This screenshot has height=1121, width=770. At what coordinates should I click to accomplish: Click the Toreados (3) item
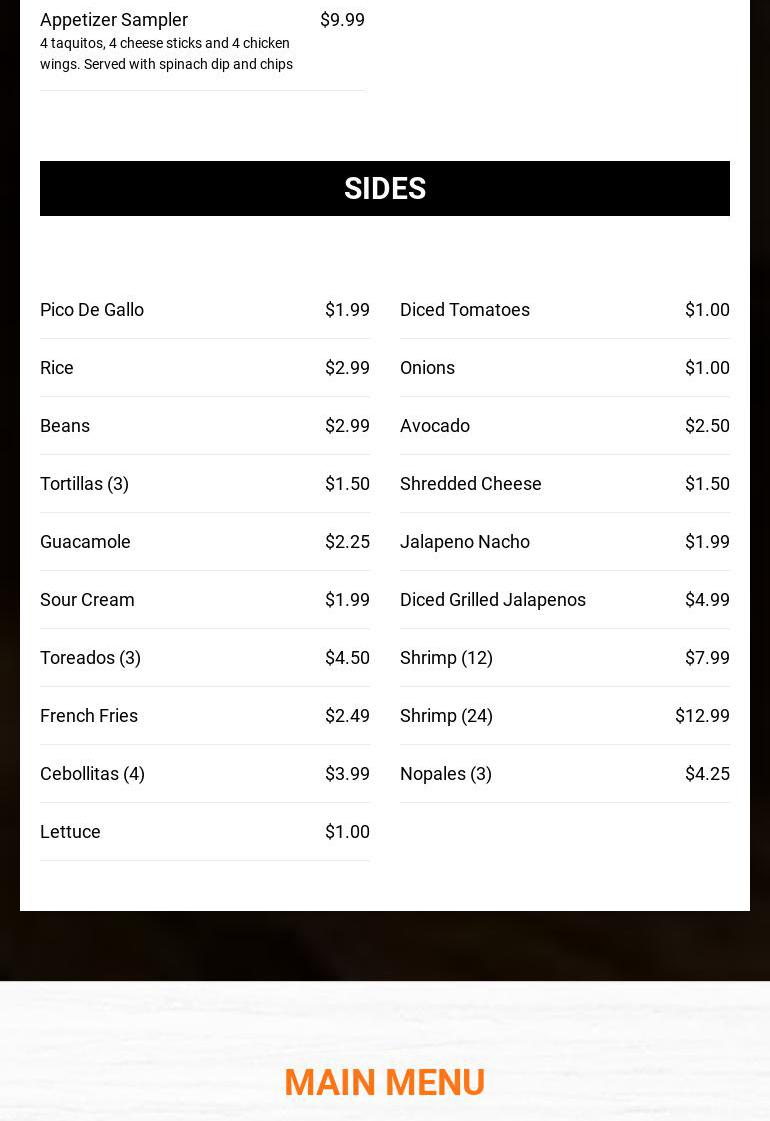click(90, 658)
